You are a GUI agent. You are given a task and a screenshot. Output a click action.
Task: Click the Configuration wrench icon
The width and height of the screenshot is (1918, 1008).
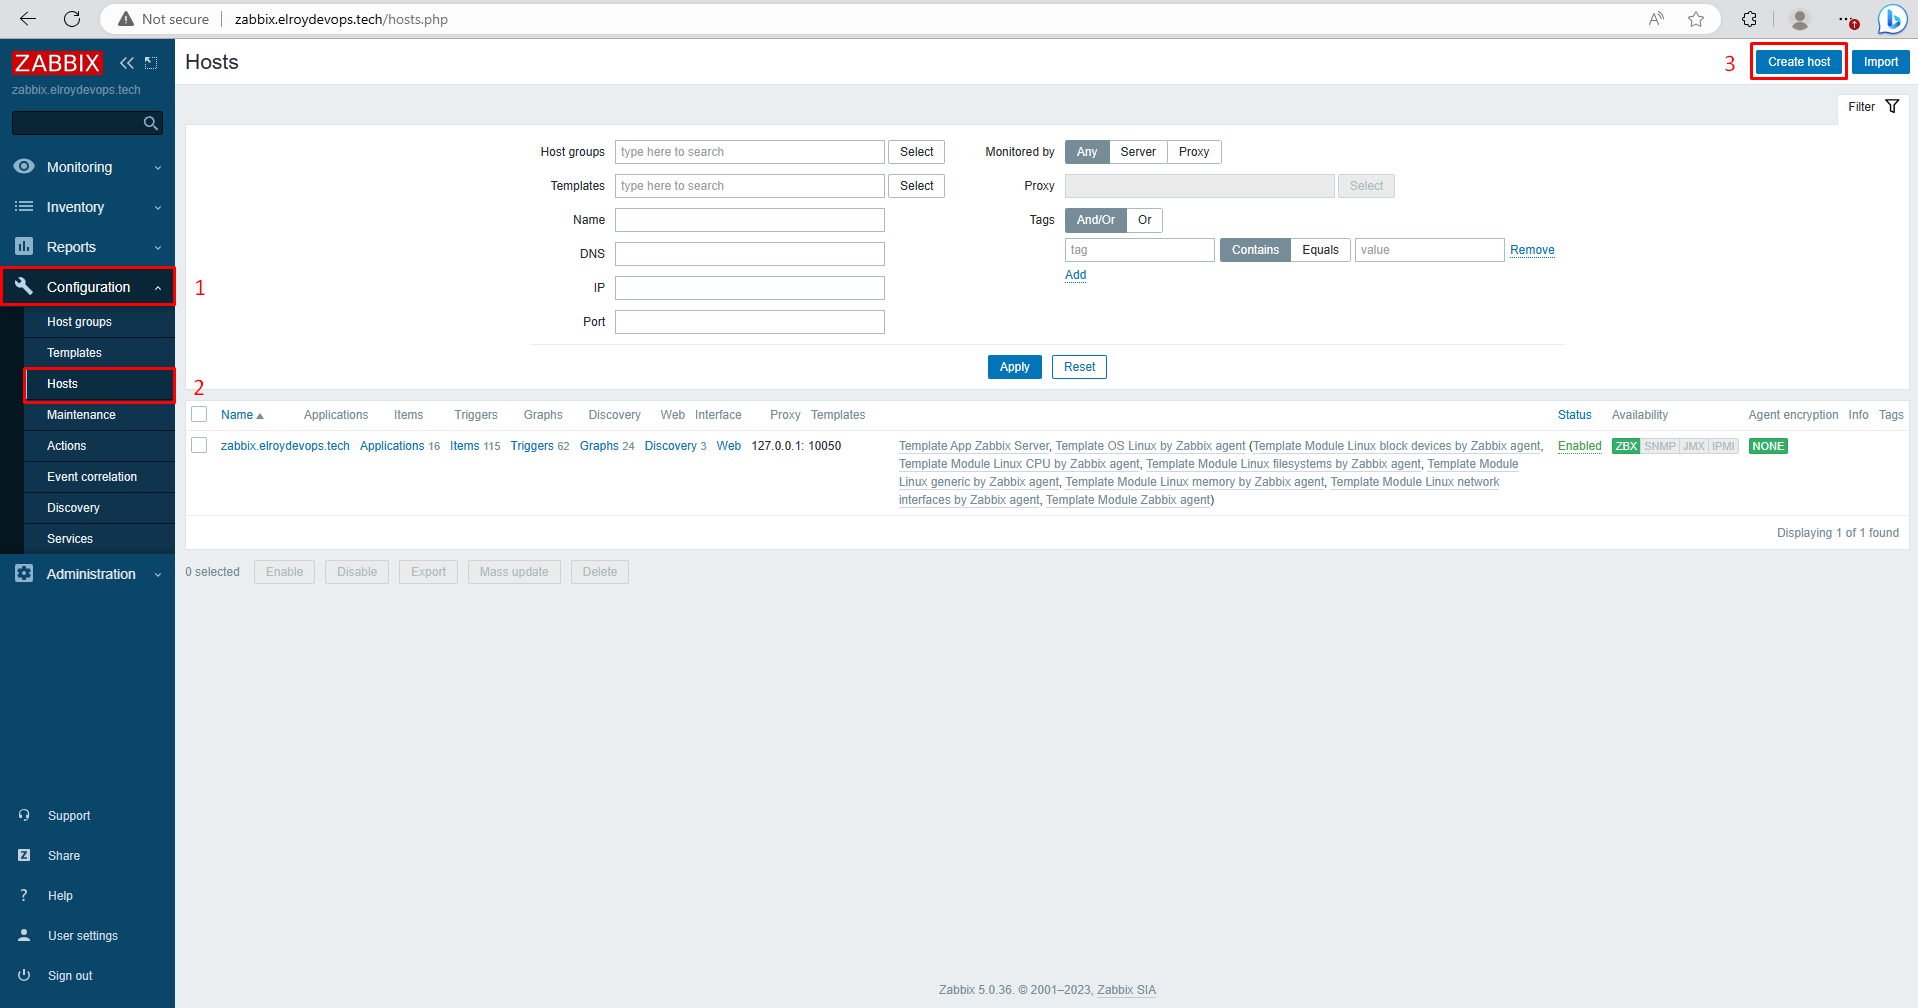24,286
